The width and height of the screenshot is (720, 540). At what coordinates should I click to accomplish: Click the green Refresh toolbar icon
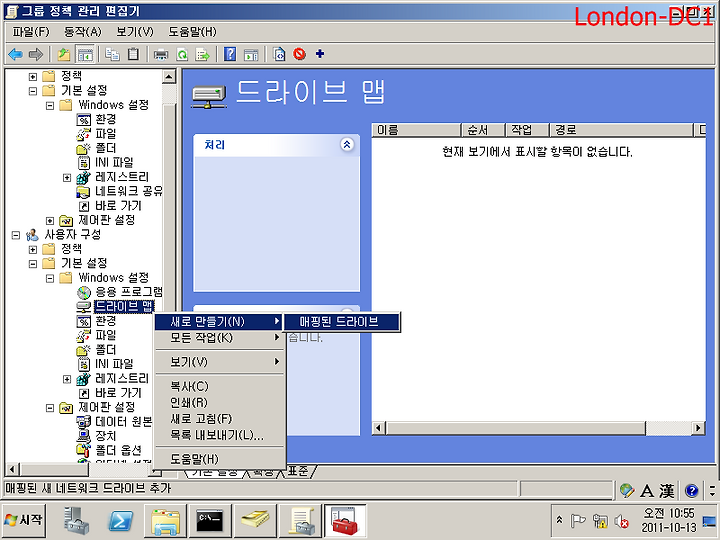pos(182,55)
